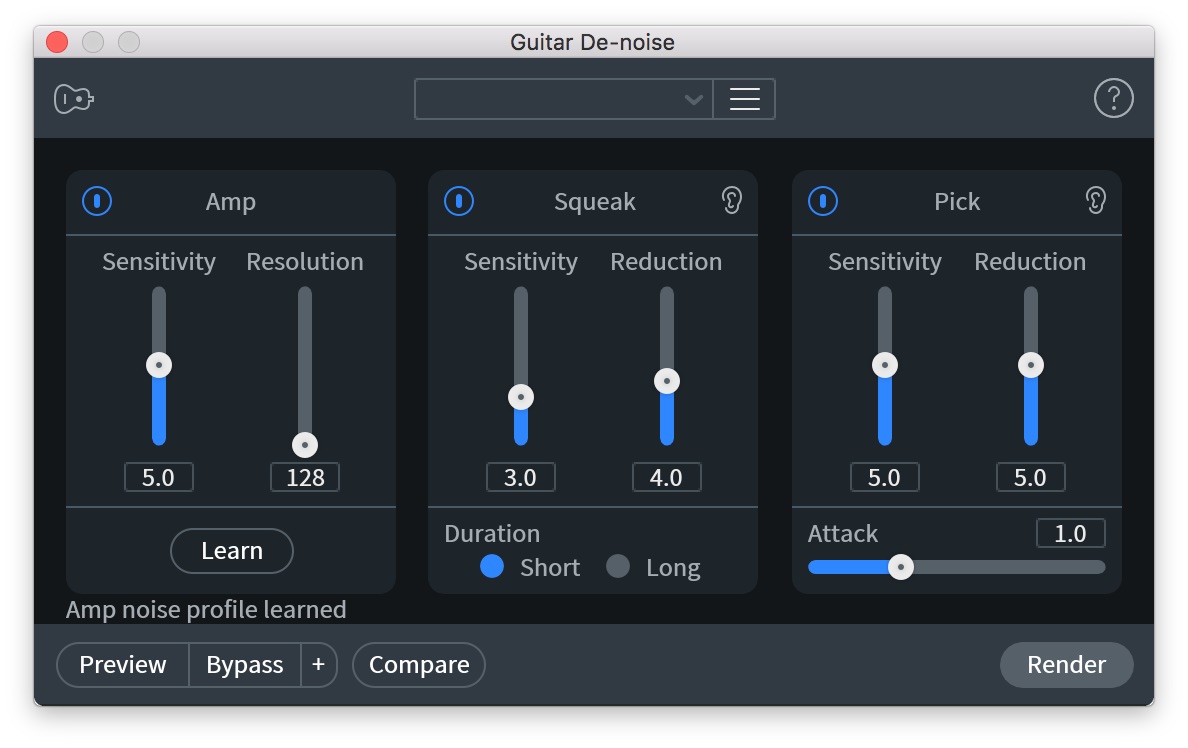1188x748 pixels.
Task: Click the guitar module icon at top left
Action: (74, 99)
